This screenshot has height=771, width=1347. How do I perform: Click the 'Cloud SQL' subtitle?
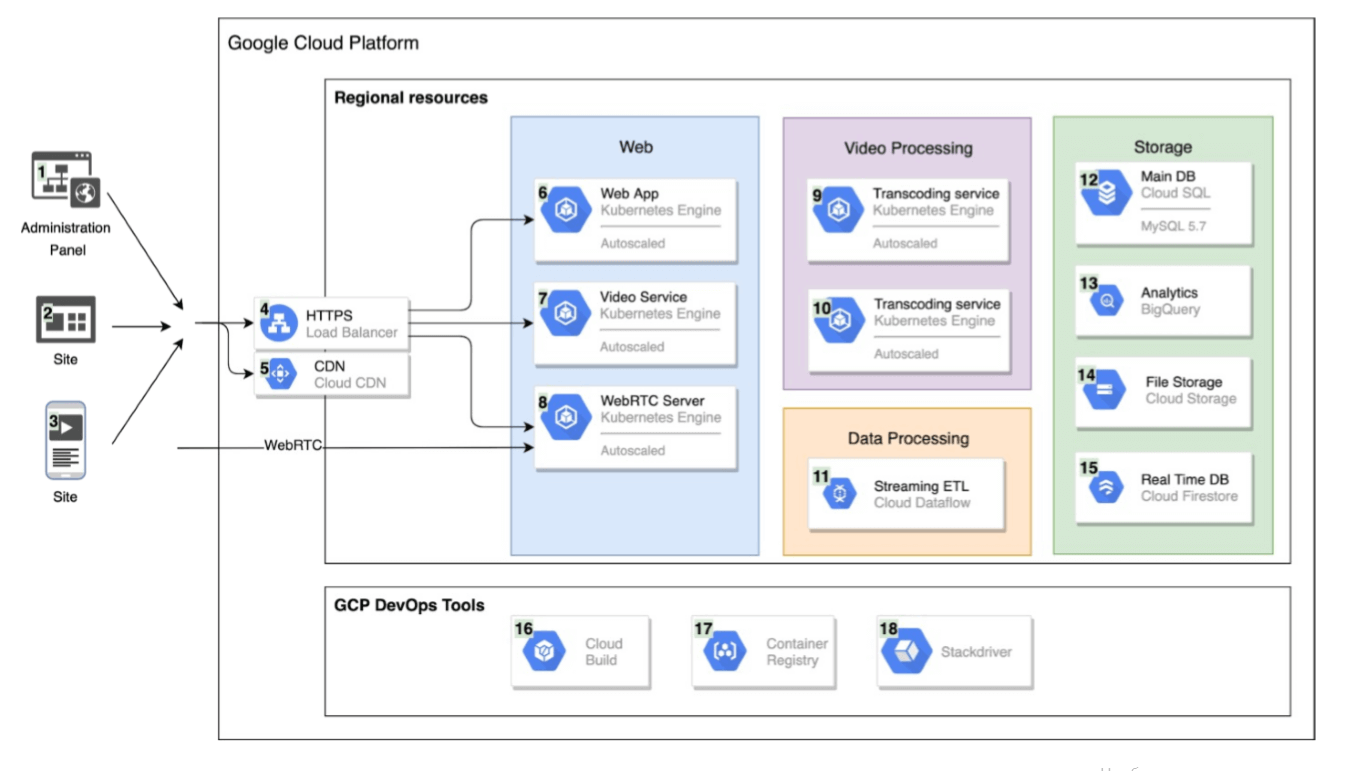1175,193
